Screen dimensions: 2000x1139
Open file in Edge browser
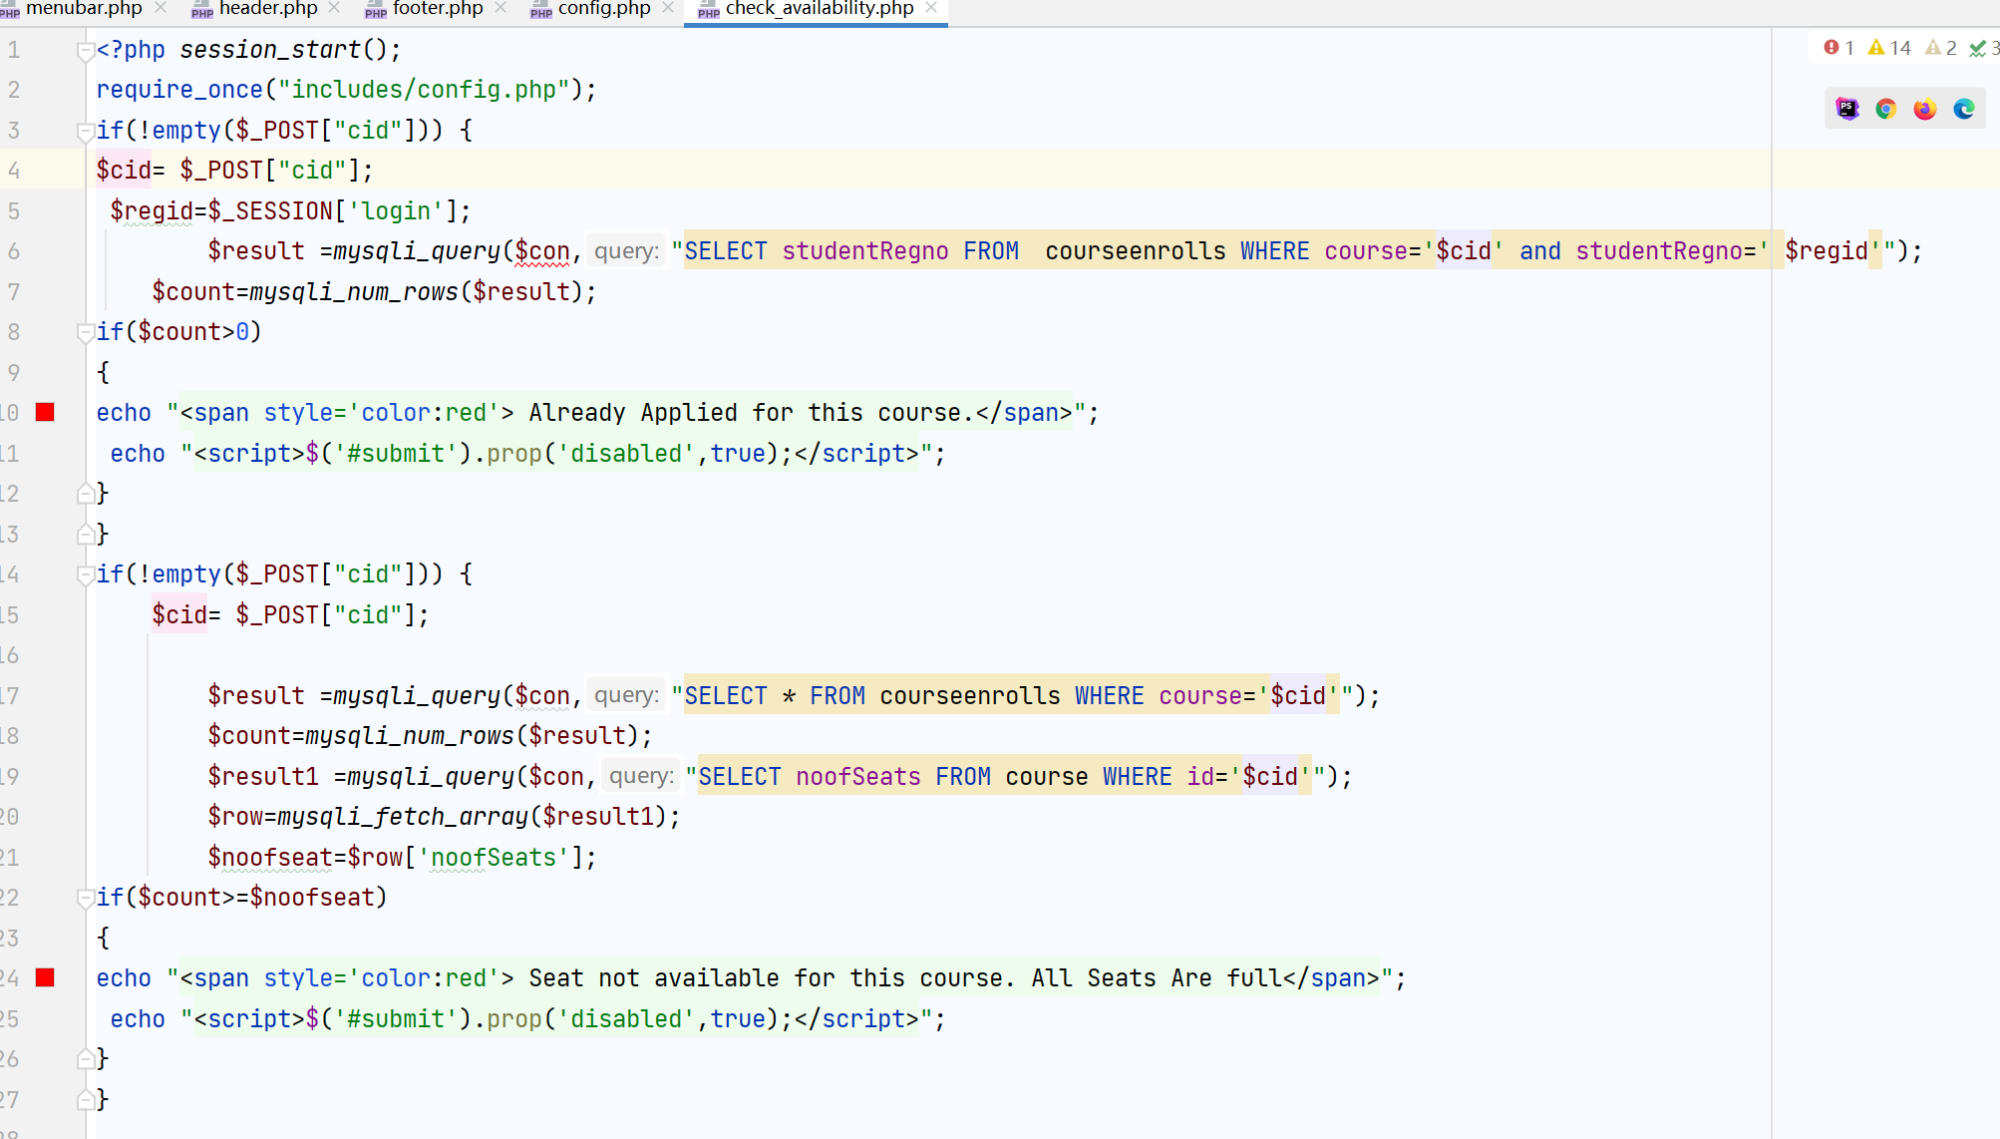(1964, 109)
